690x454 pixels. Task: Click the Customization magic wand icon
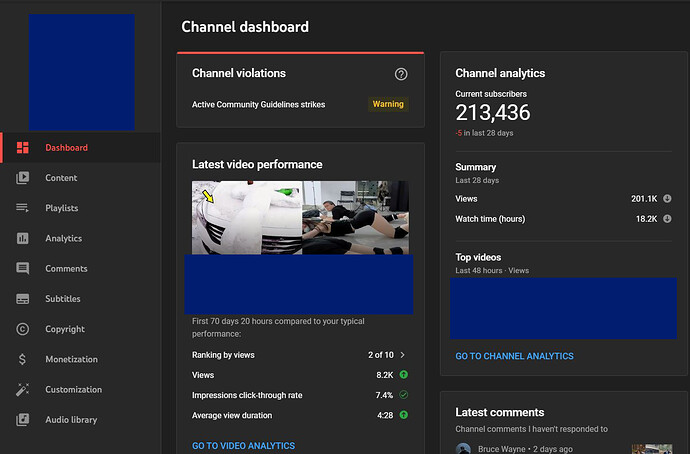pyautogui.click(x=22, y=389)
